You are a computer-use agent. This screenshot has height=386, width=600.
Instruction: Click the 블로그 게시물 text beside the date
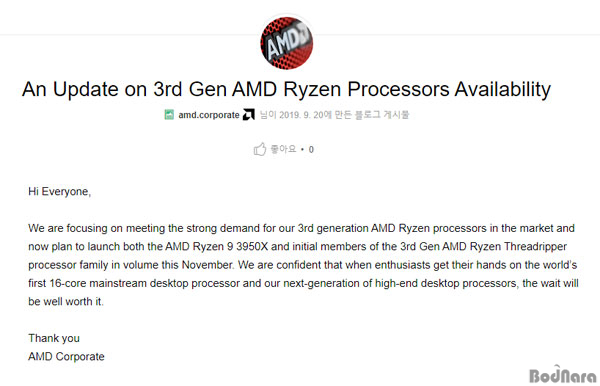pyautogui.click(x=382, y=115)
